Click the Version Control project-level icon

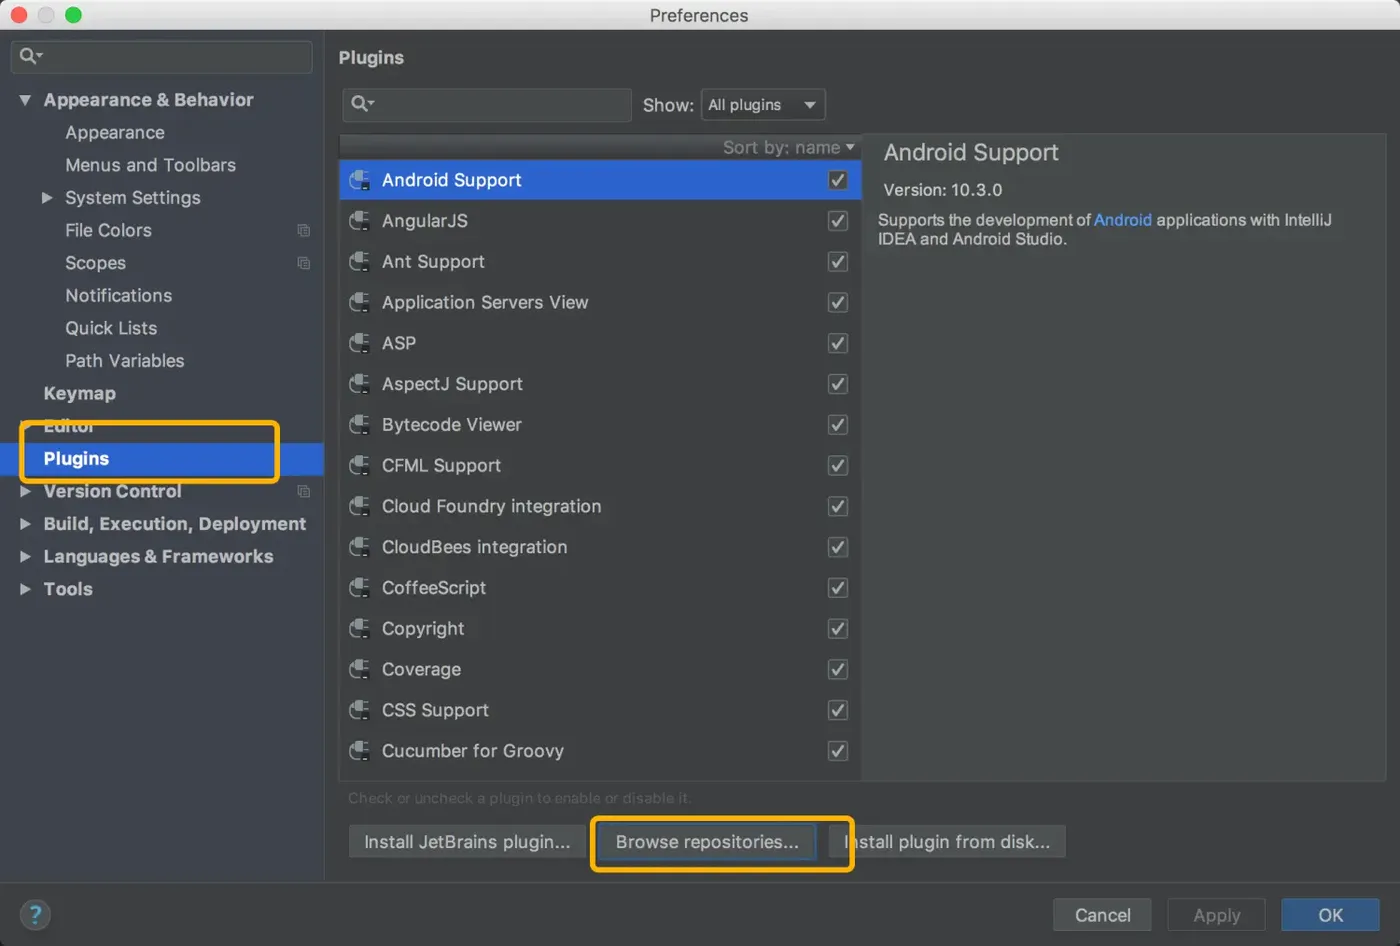pyautogui.click(x=304, y=492)
